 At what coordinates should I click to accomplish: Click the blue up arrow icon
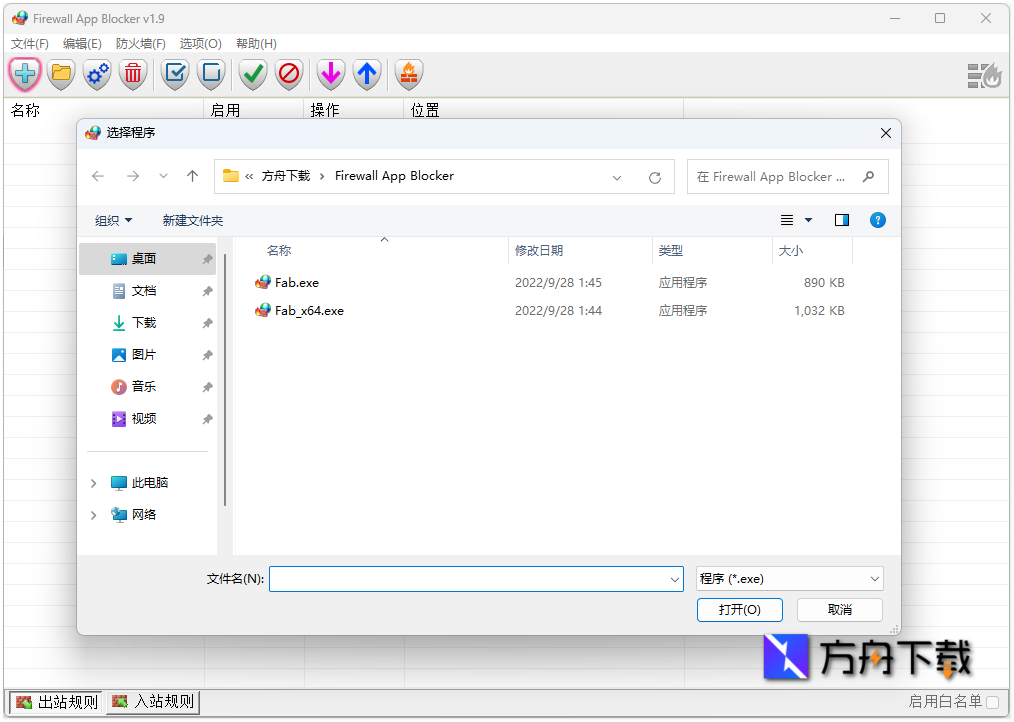tap(367, 74)
